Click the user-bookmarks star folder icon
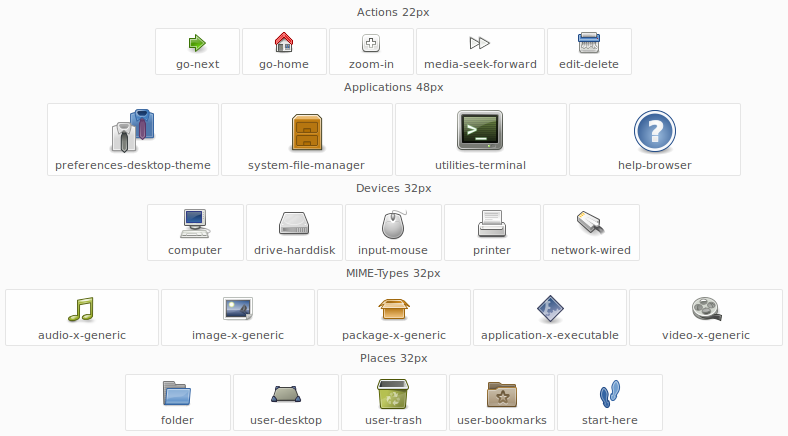This screenshot has height=436, width=788. 502,394
